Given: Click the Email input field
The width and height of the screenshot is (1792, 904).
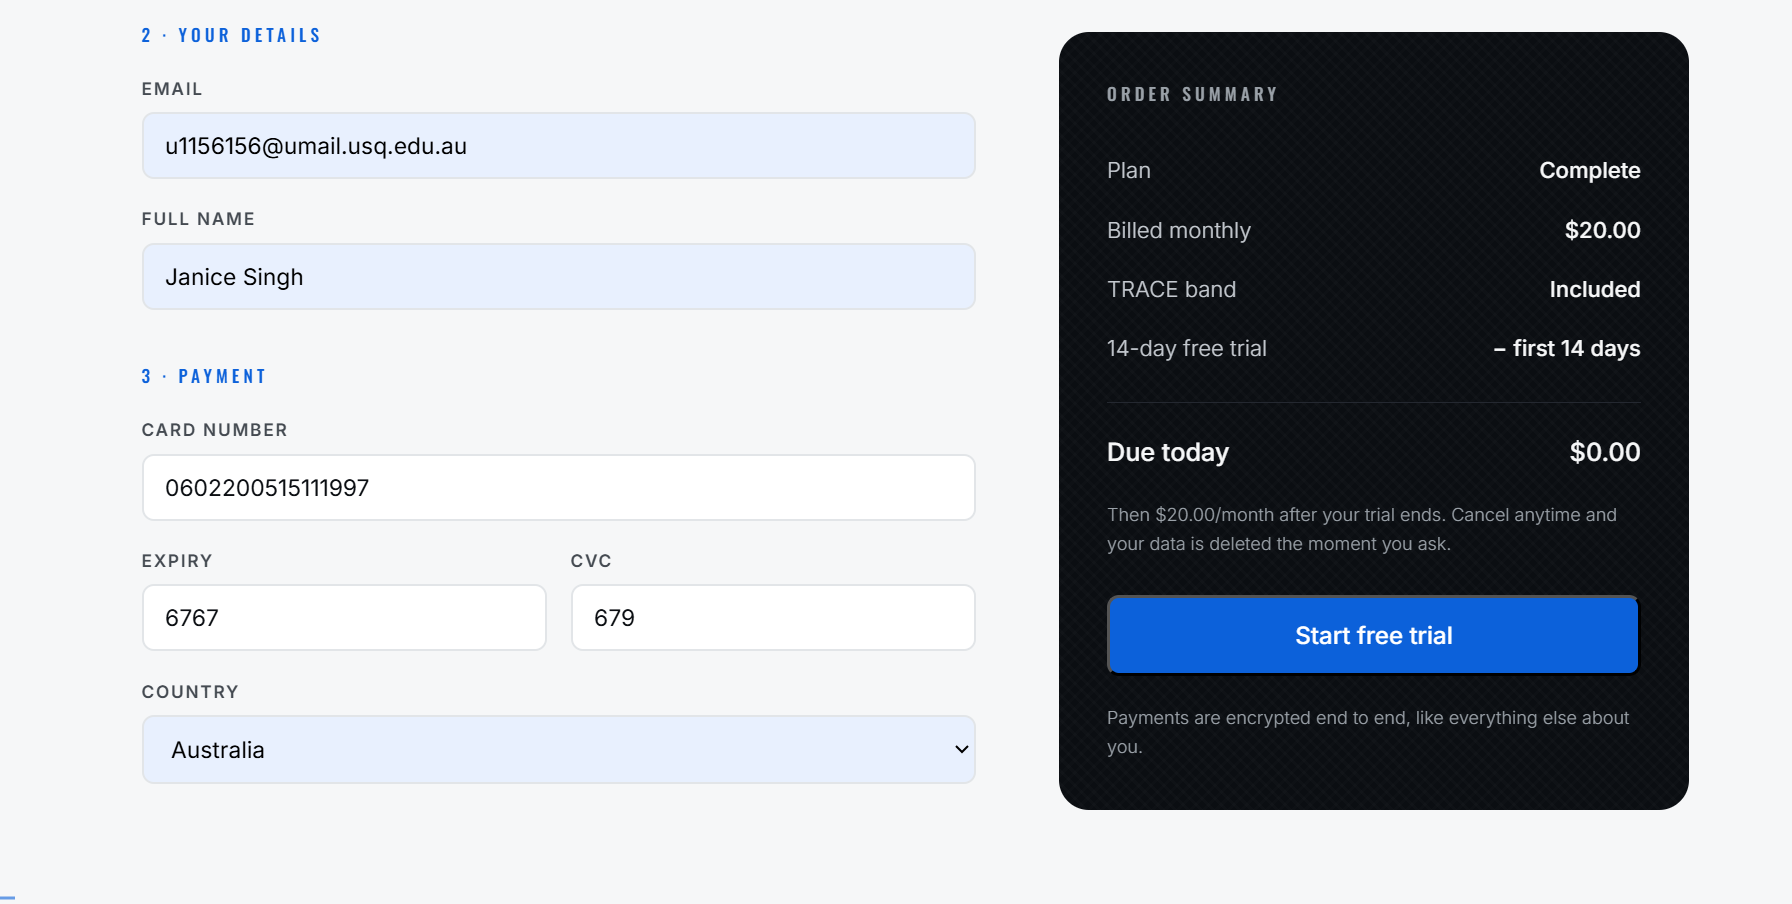Looking at the screenshot, I should [558, 146].
